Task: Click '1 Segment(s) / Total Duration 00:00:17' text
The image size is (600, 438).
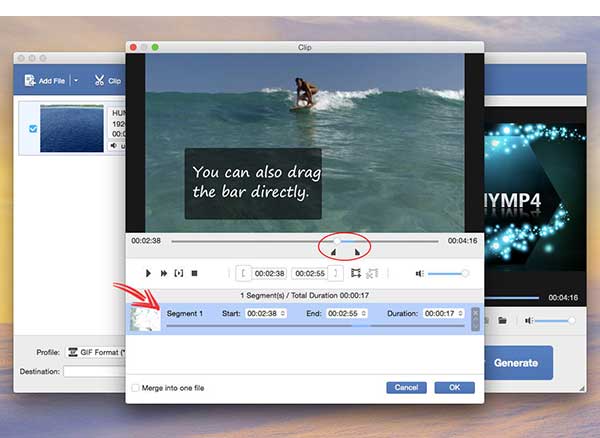Action: (305, 295)
